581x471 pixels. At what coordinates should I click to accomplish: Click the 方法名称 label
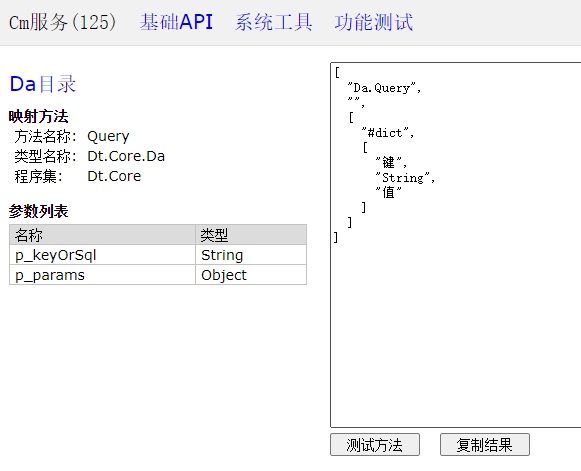tap(45, 136)
